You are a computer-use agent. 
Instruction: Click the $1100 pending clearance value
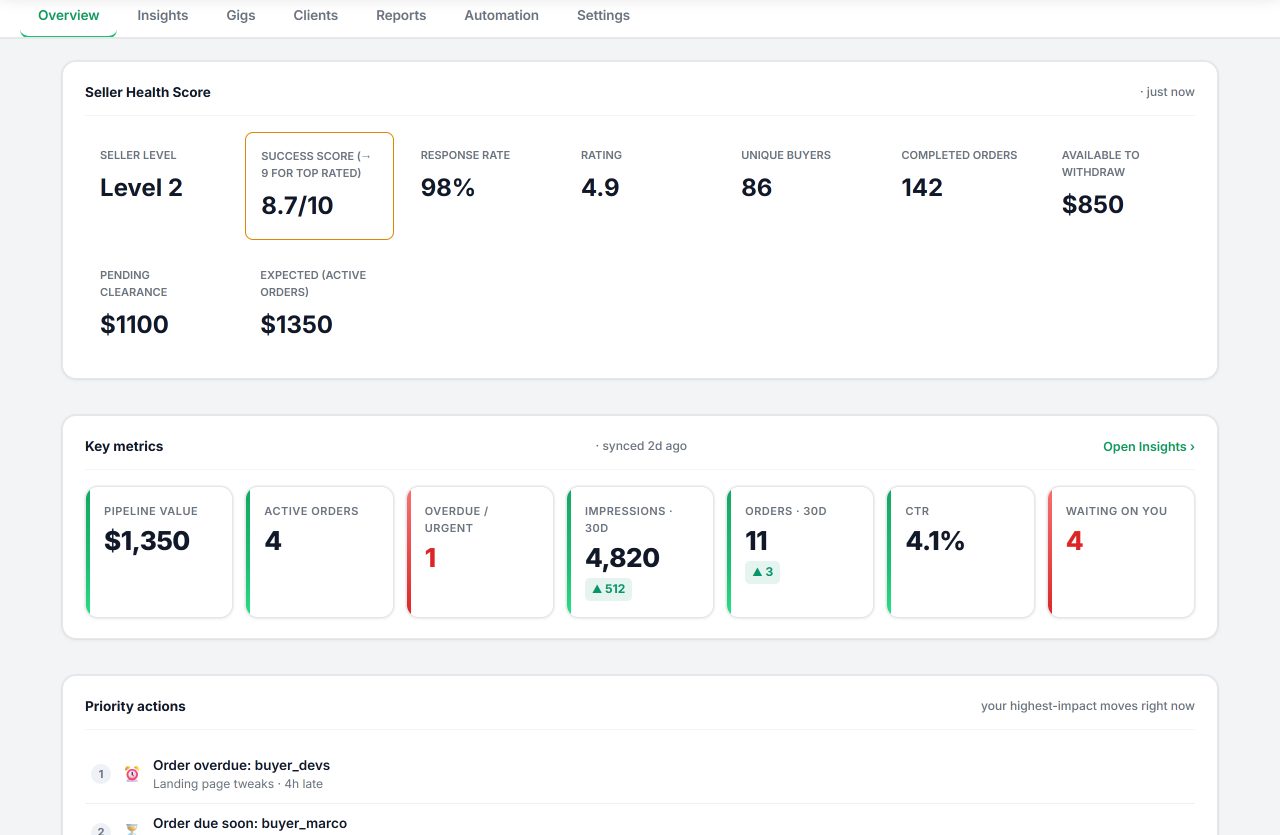point(134,325)
